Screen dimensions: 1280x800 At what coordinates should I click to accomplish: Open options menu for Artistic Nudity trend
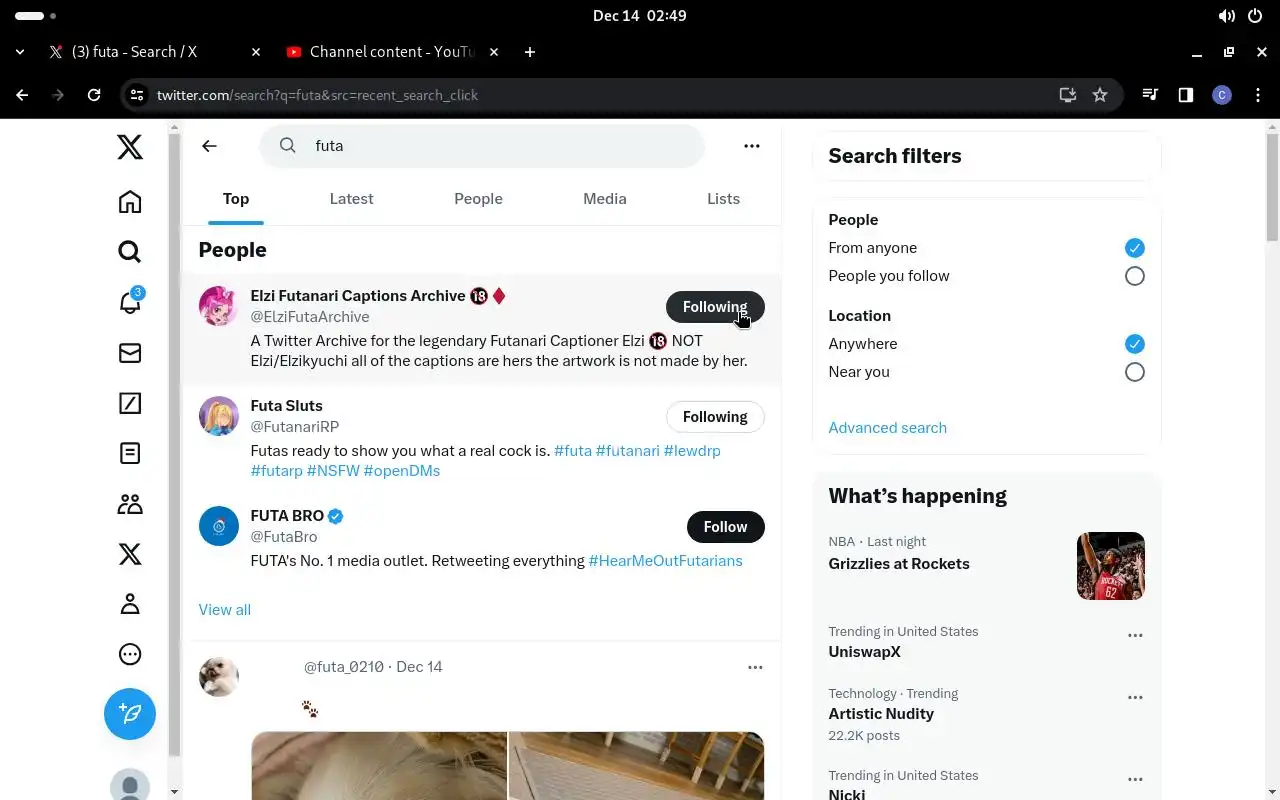pyautogui.click(x=1135, y=697)
